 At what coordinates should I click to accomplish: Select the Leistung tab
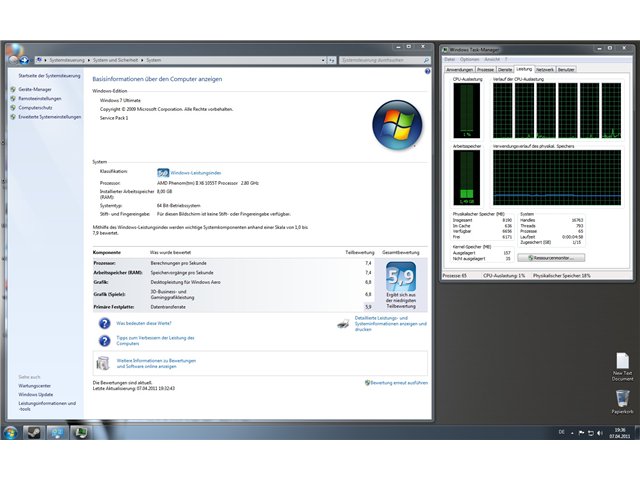click(x=524, y=69)
